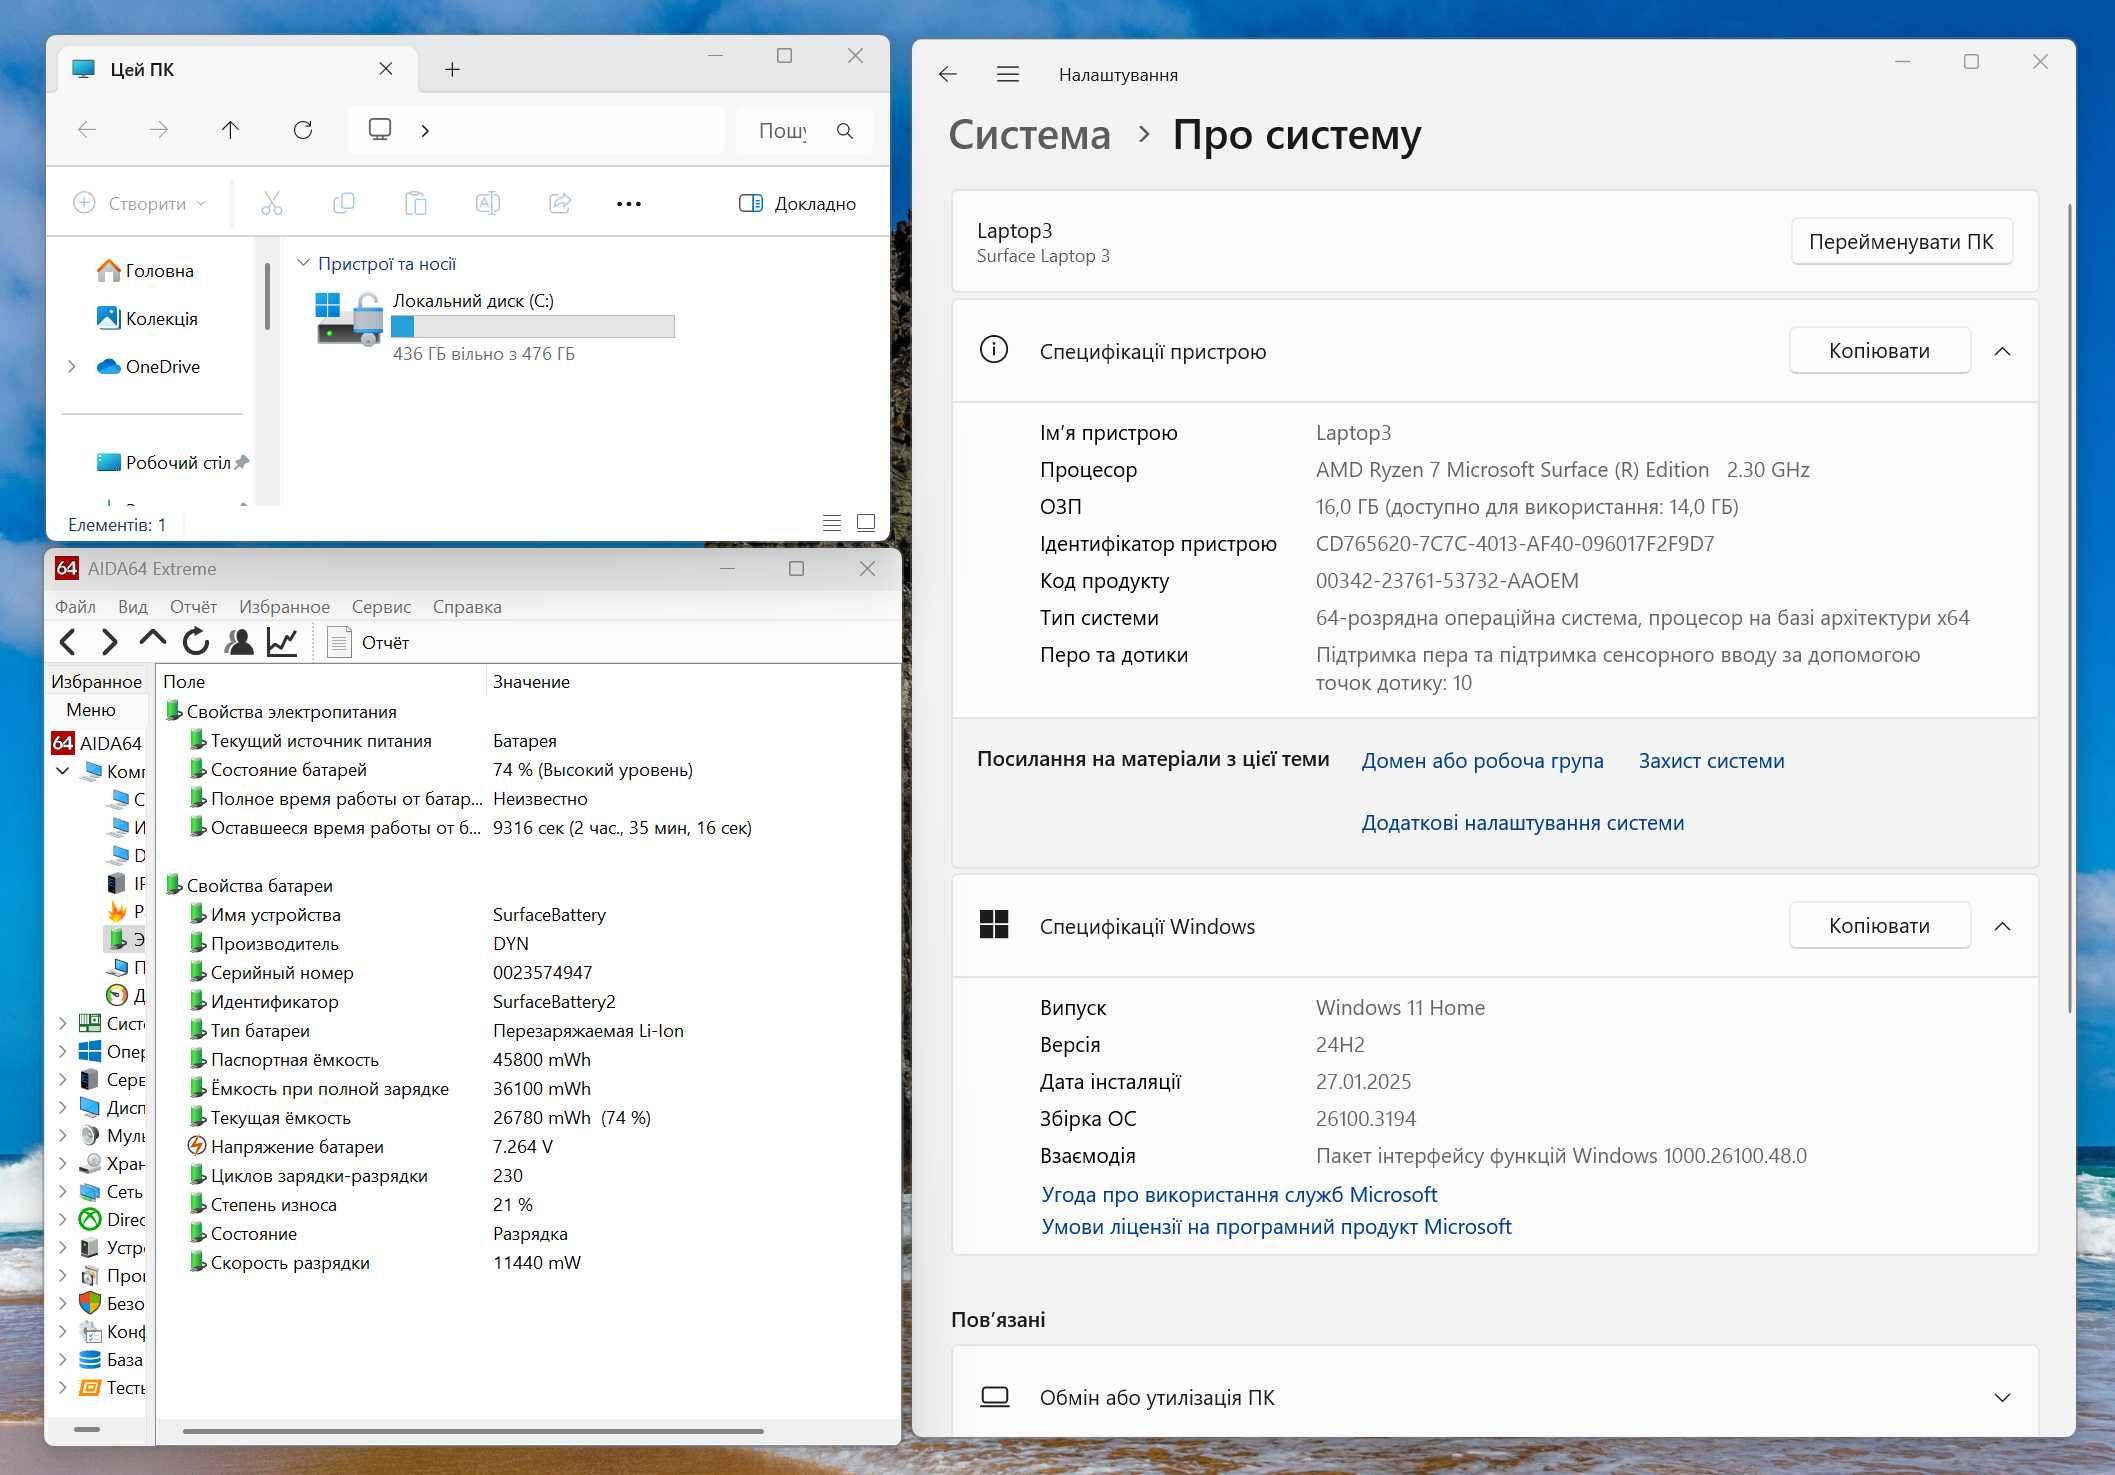2115x1475 pixels.
Task: Expand the Сеть tree node in AIDA64
Action: (x=63, y=1191)
